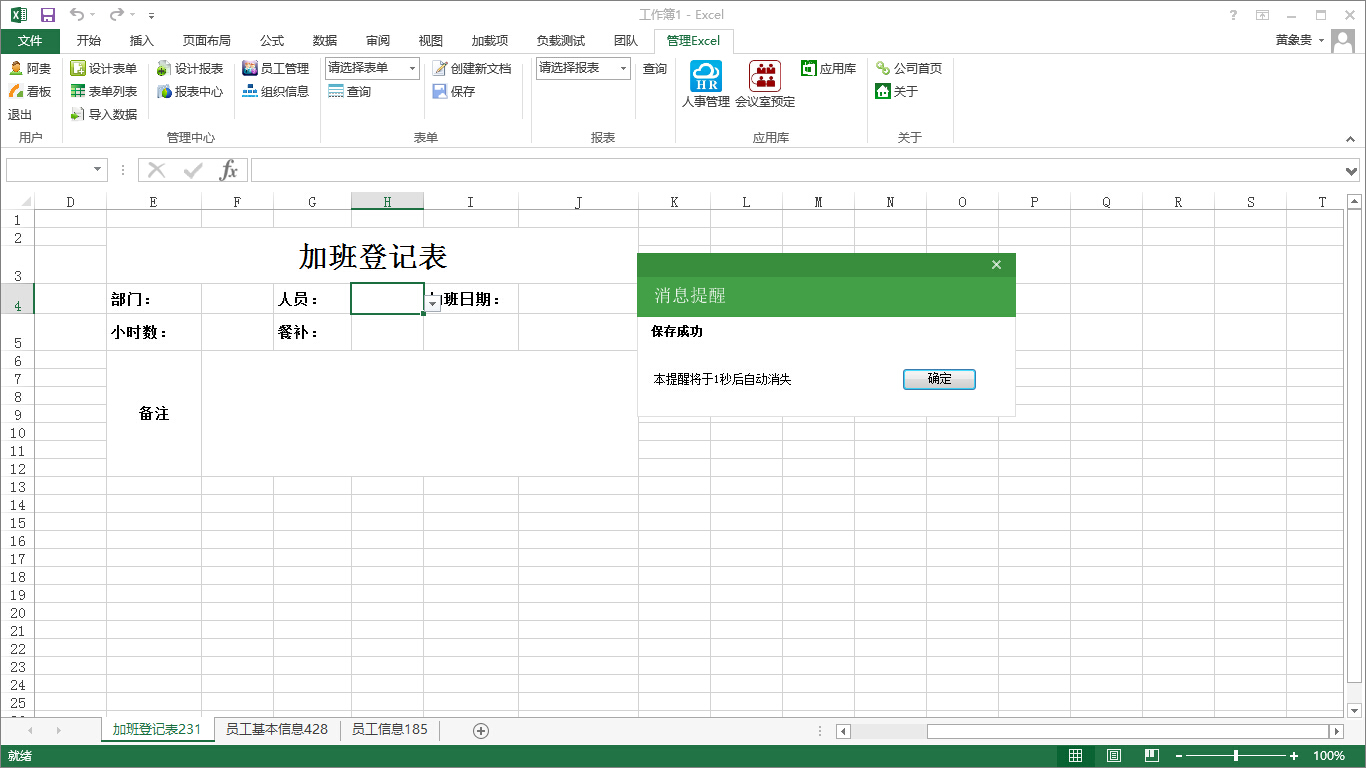Toggle Page Break Preview view
The width and height of the screenshot is (1366, 768).
pyautogui.click(x=1152, y=756)
